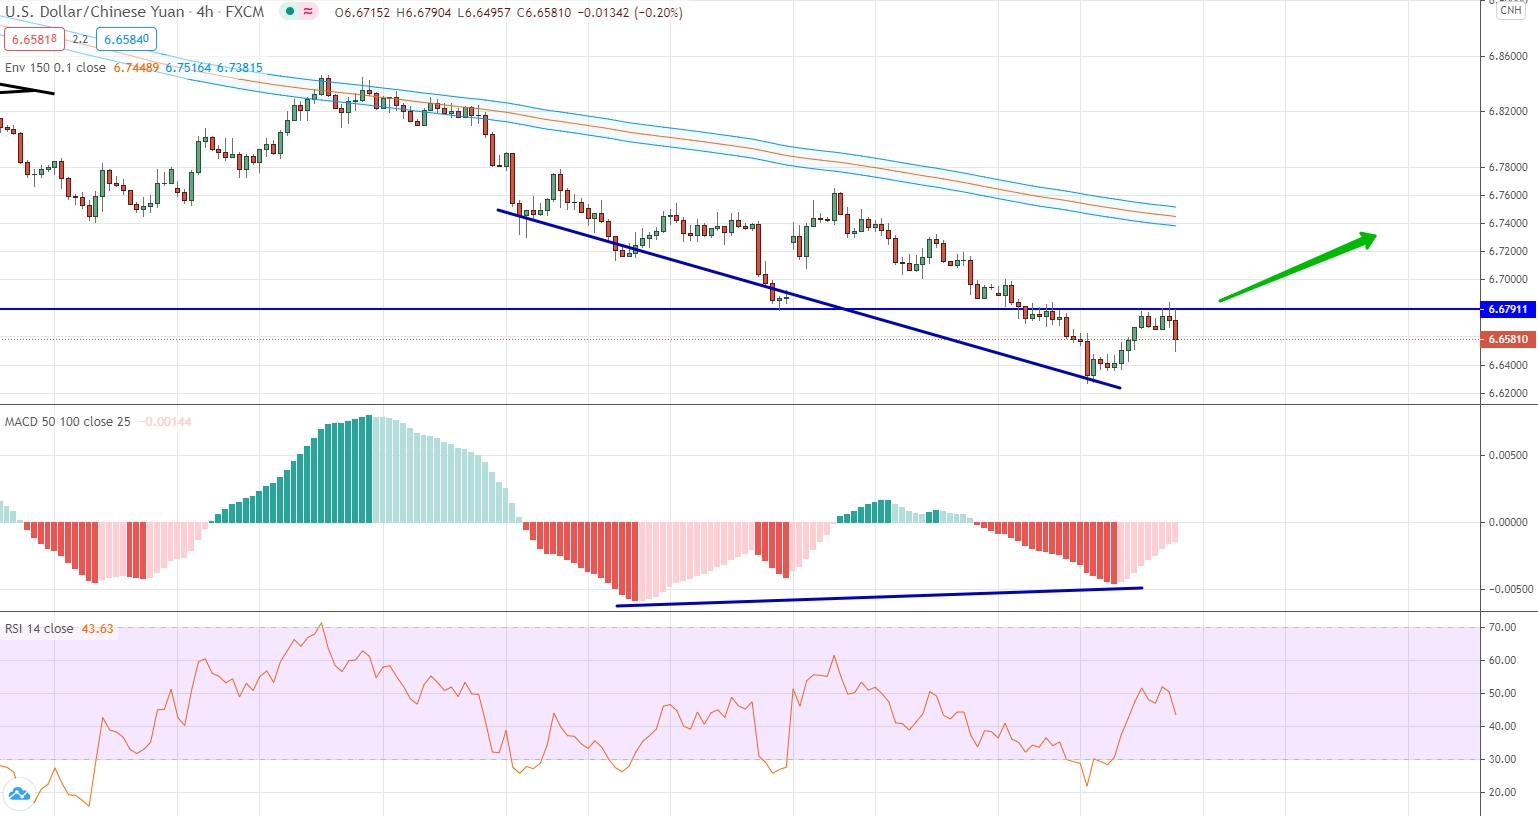Click the low value L6.64957
The image size is (1538, 816).
486,13
